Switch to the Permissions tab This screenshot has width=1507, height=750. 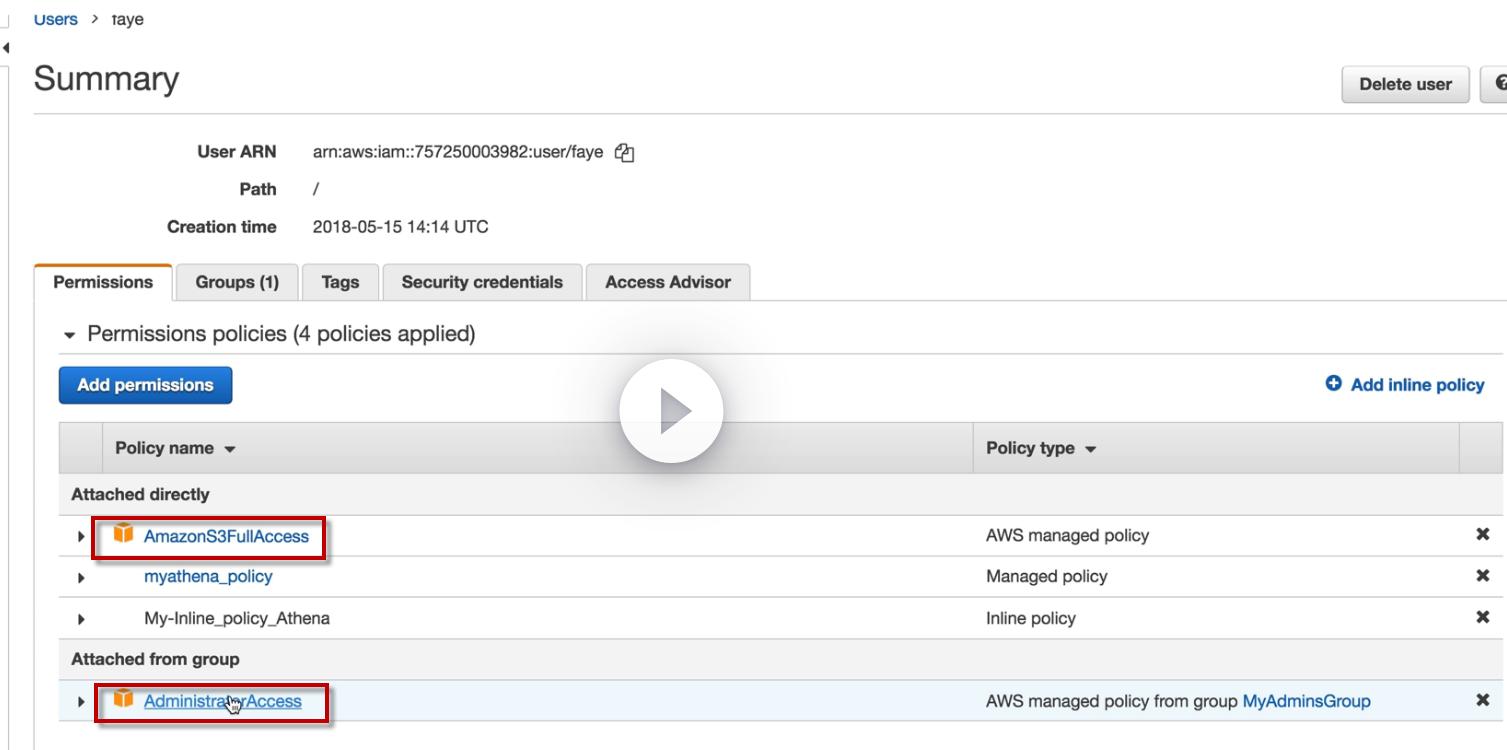pos(103,282)
